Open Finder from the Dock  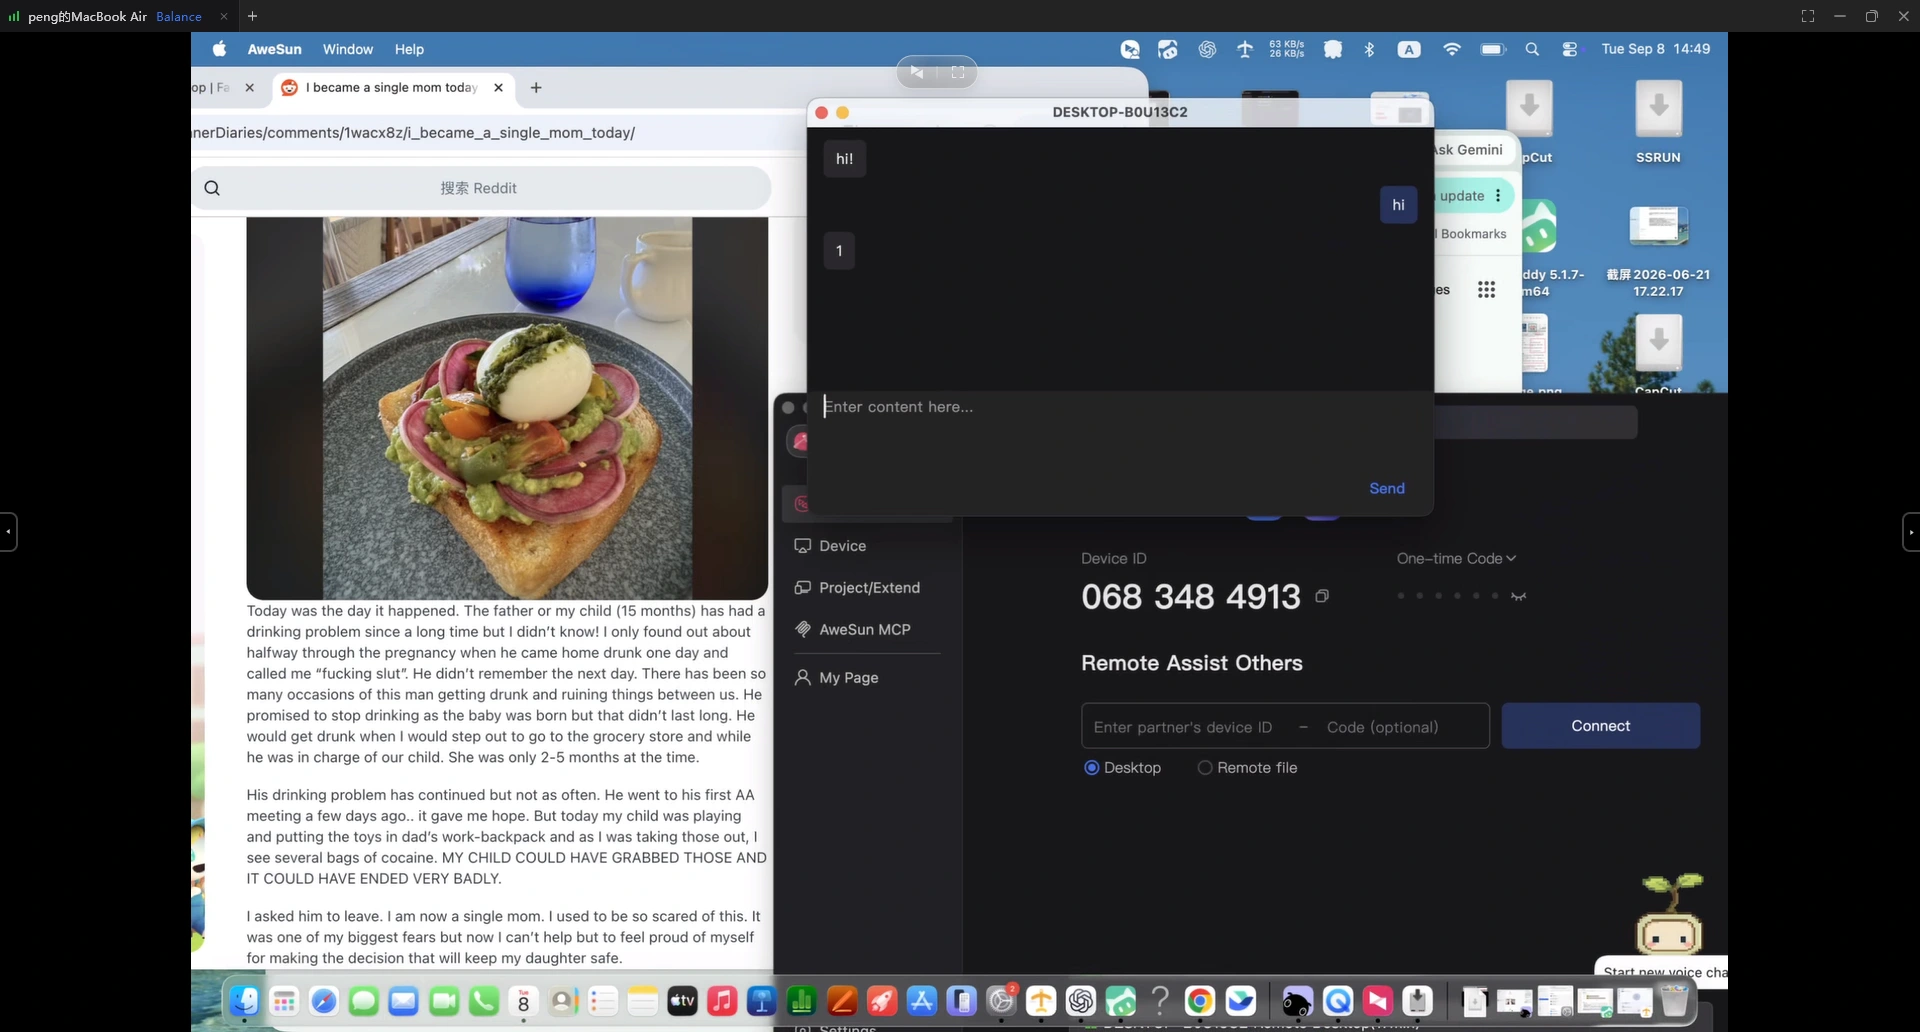pyautogui.click(x=244, y=1001)
